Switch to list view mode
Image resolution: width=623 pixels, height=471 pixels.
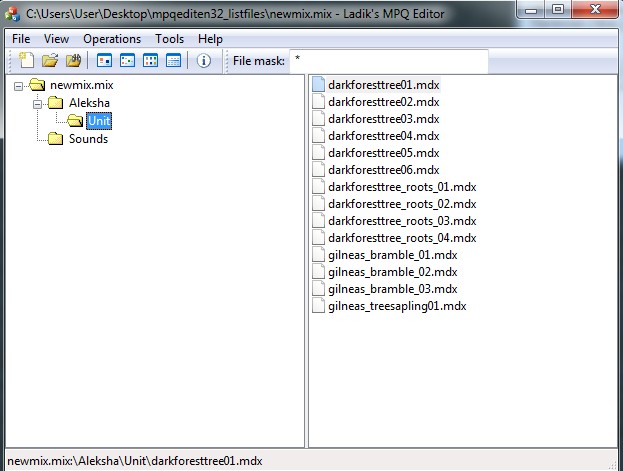[150, 60]
